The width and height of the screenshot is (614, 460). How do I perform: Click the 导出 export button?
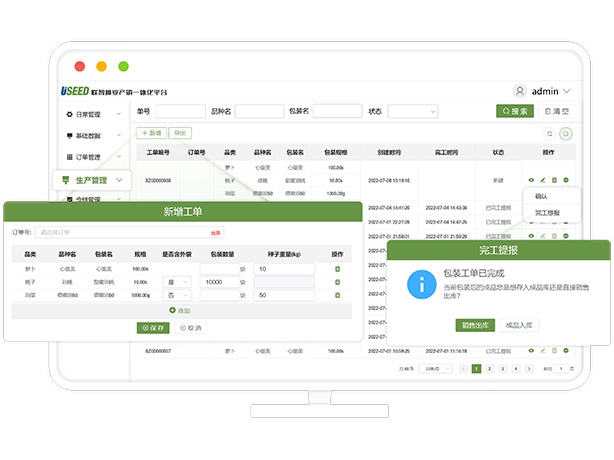coord(180,132)
